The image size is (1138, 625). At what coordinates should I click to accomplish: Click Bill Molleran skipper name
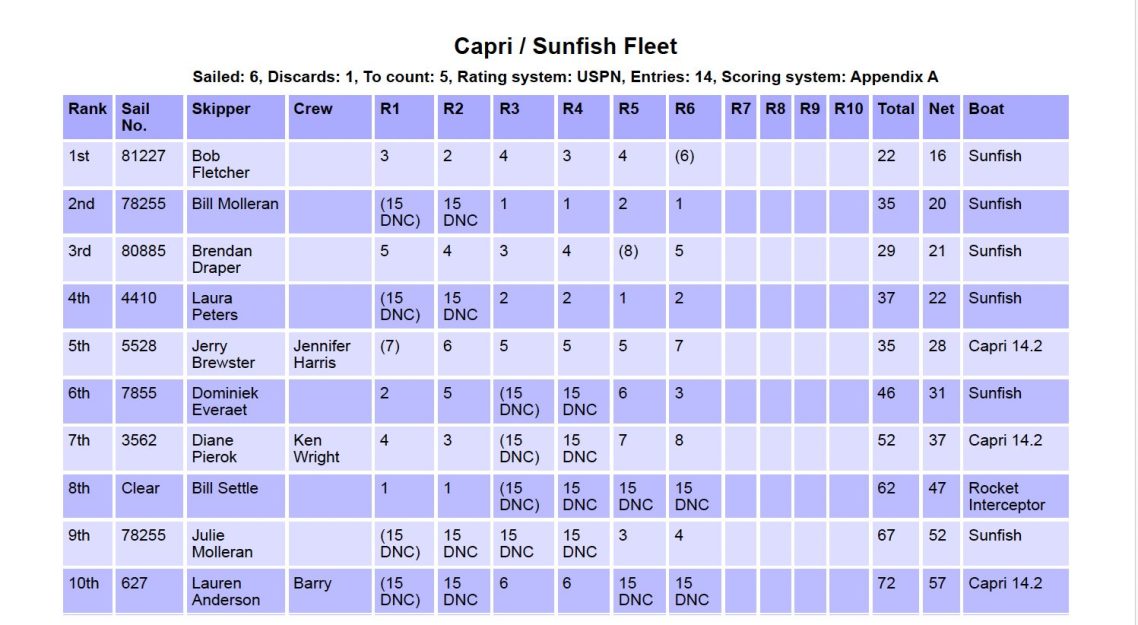pos(235,204)
